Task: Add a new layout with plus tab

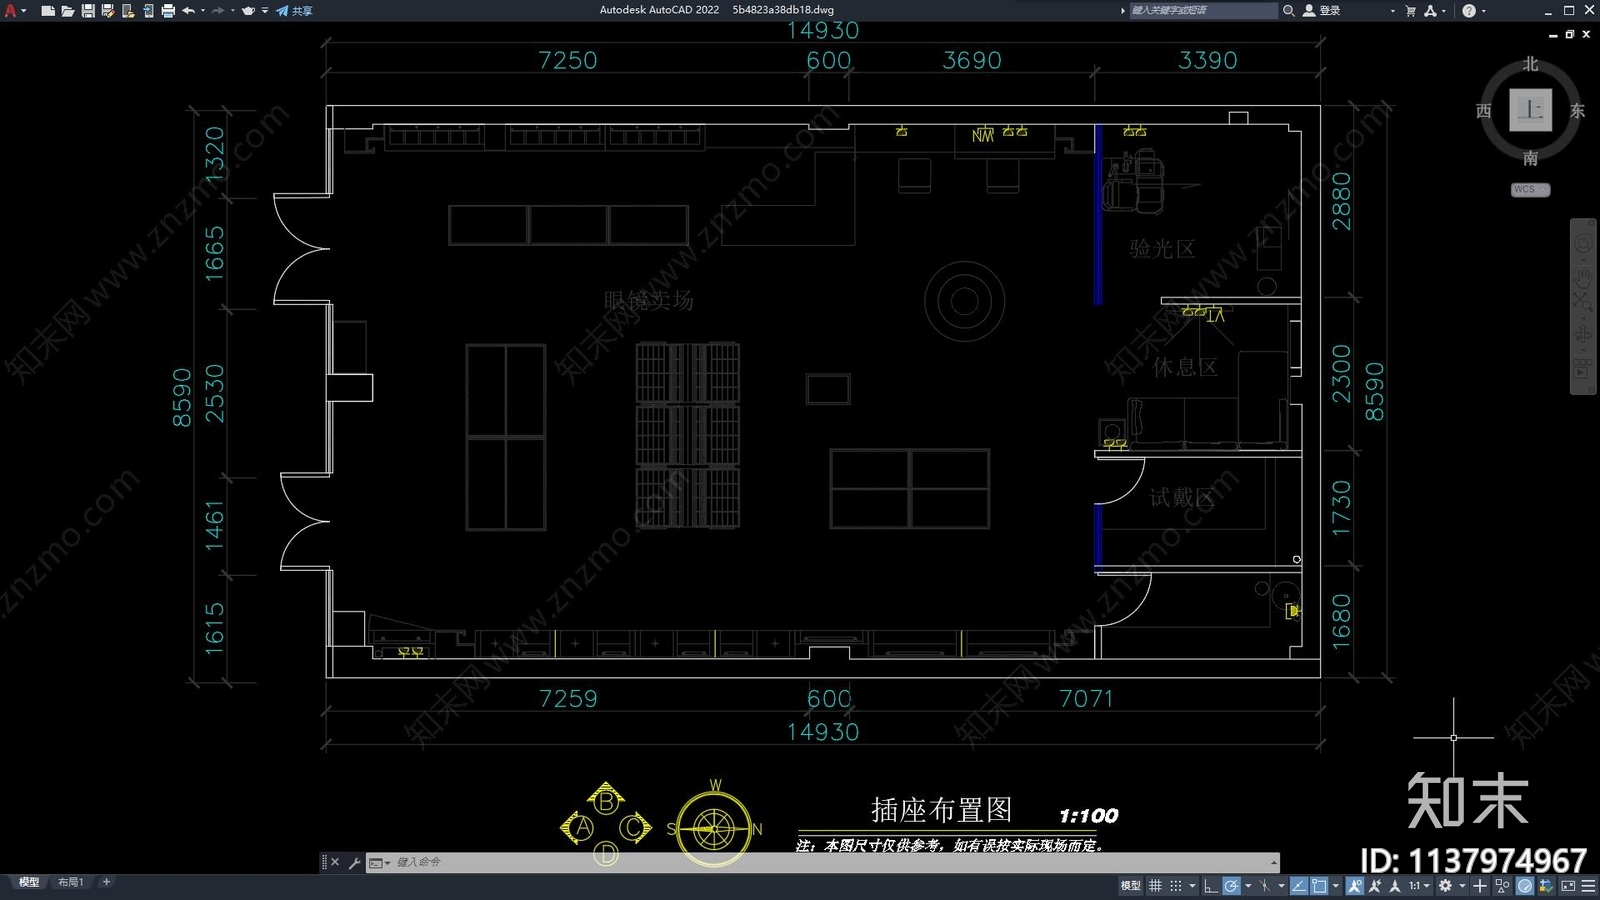Action: [x=106, y=882]
